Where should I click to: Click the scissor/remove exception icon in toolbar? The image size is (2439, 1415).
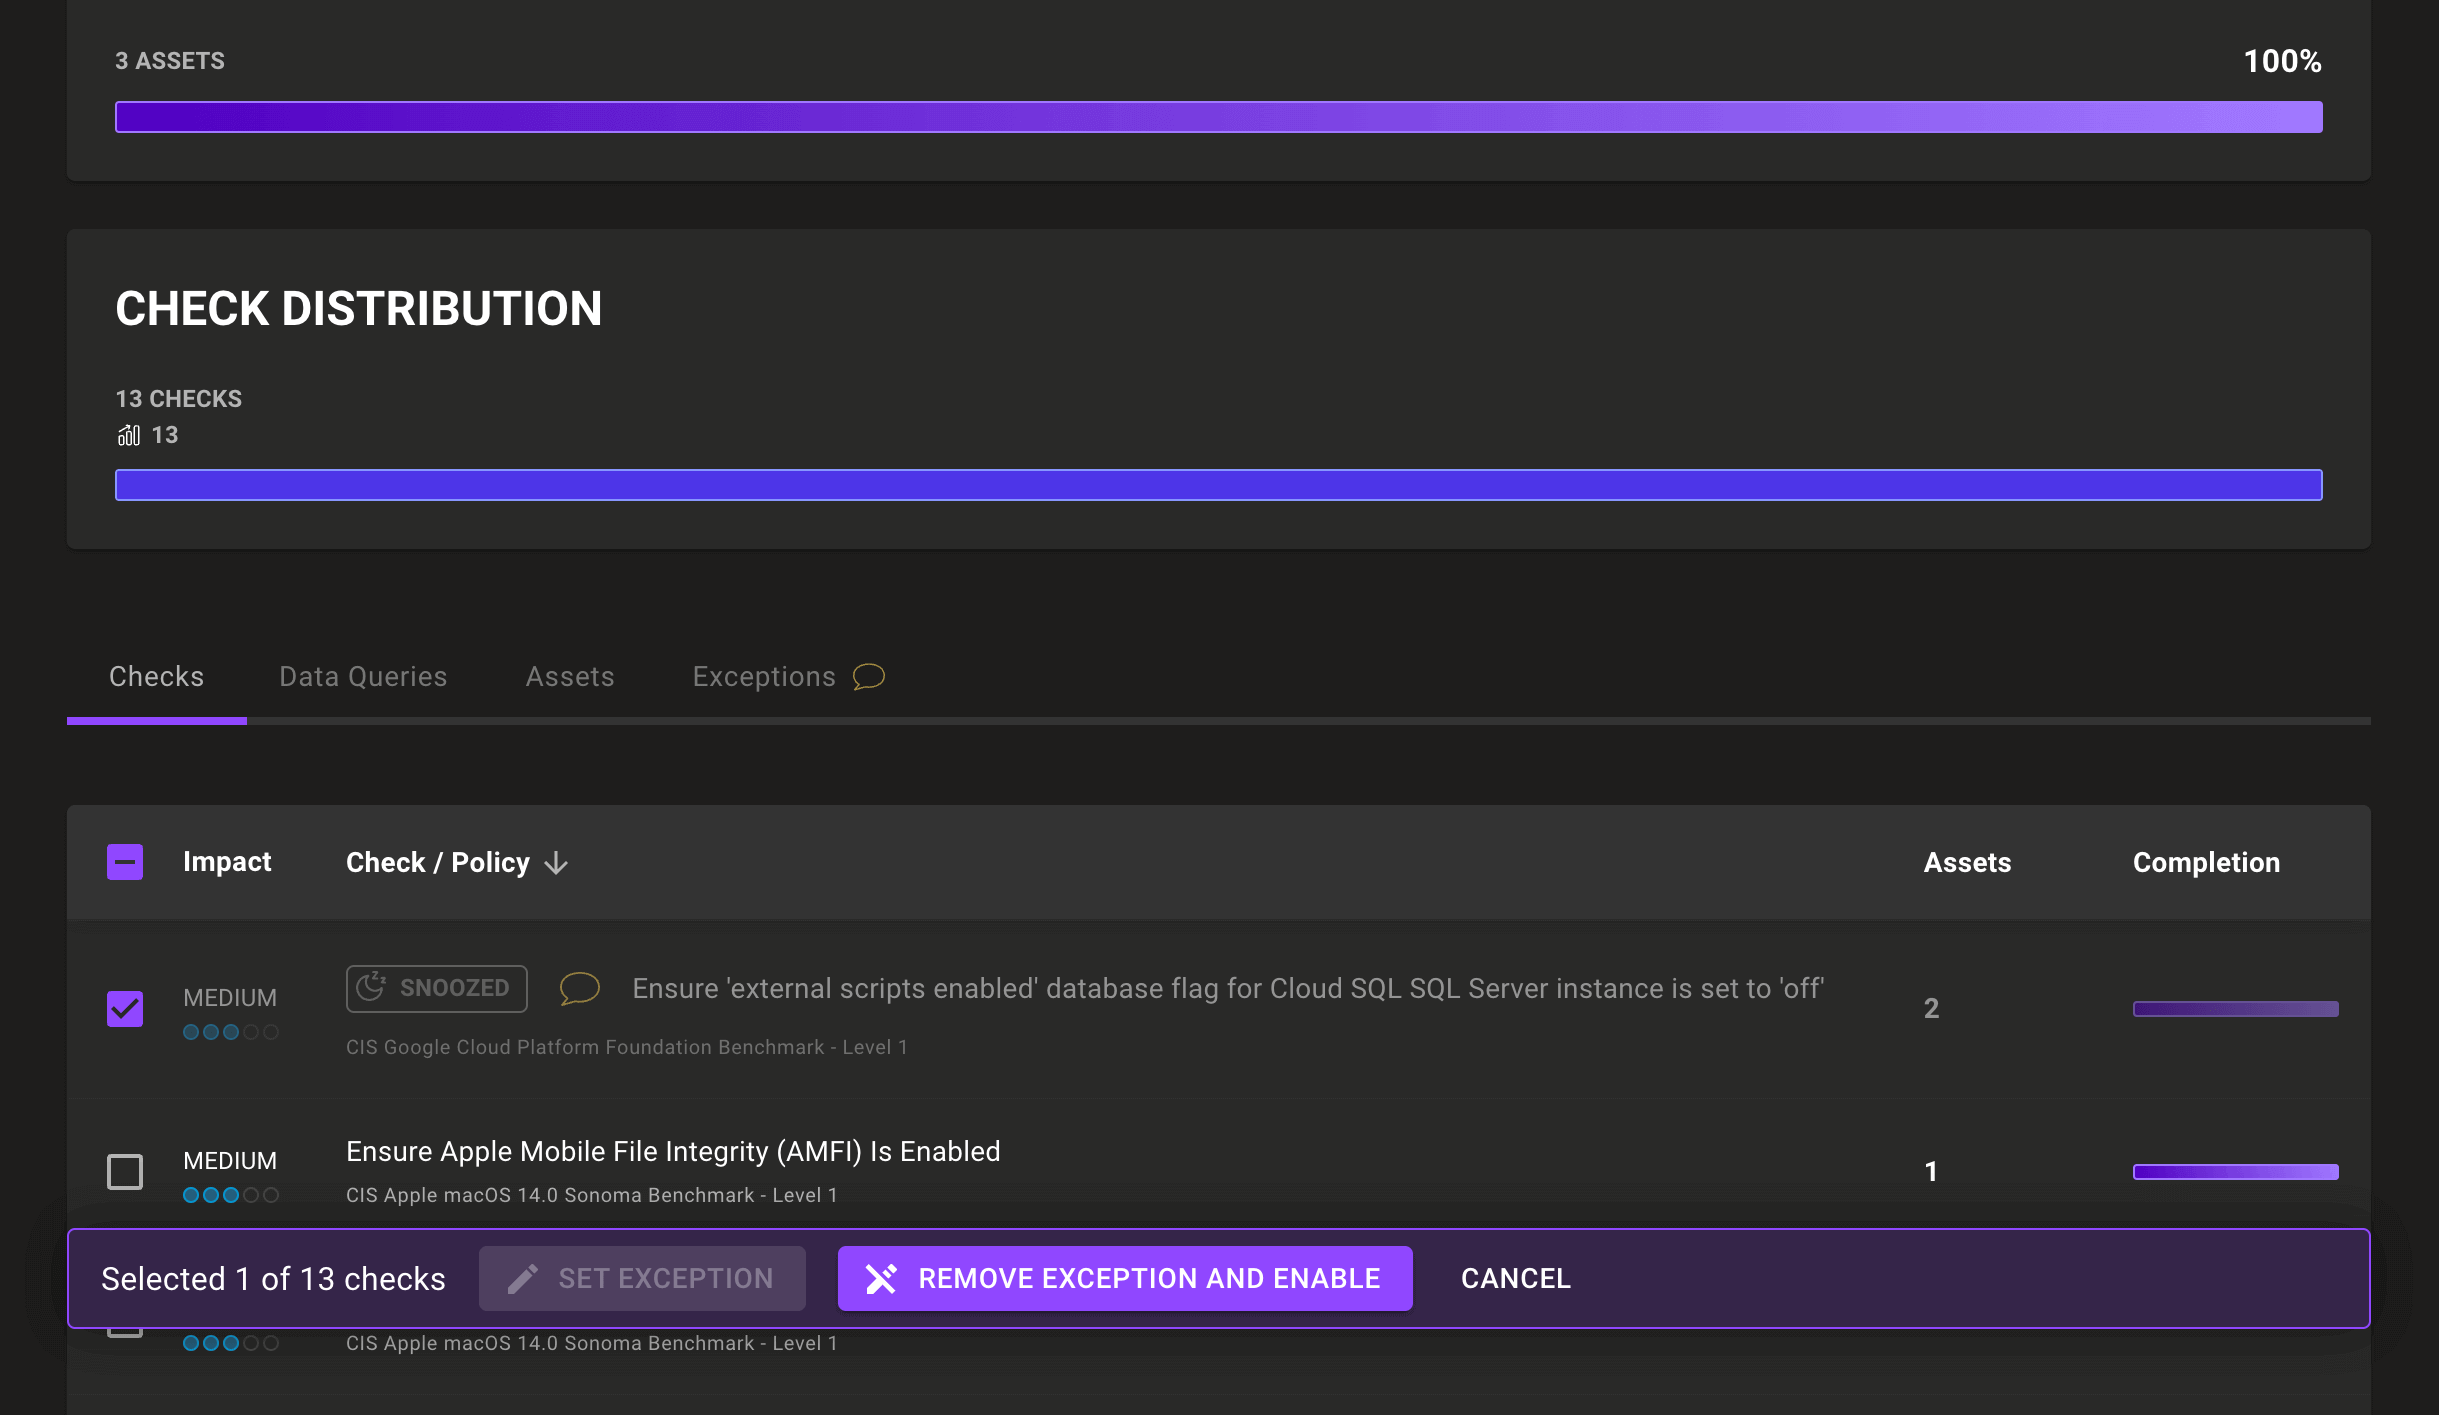click(879, 1277)
